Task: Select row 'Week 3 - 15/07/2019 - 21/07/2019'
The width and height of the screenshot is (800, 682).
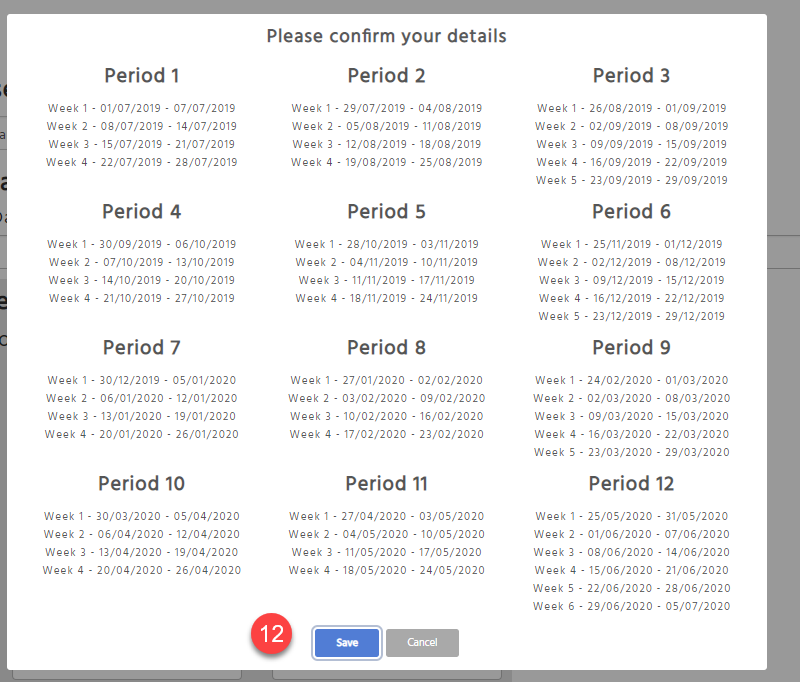Action: click(142, 144)
